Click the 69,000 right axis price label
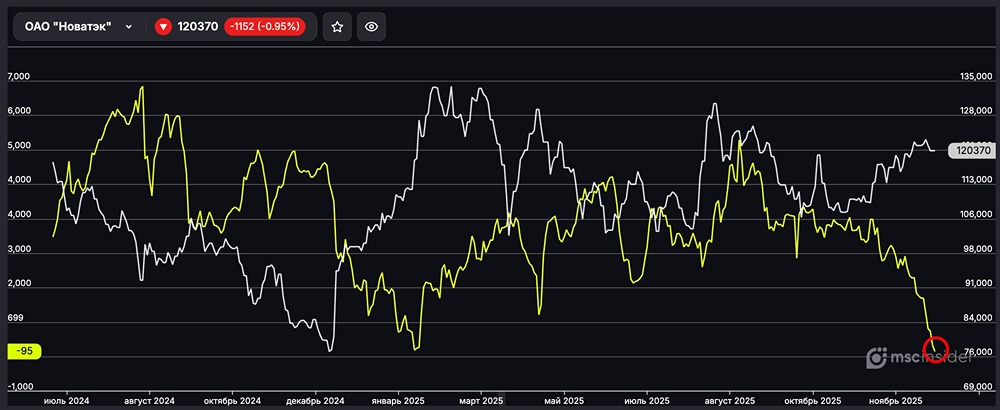Viewport: 1000px width, 410px height. click(975, 386)
